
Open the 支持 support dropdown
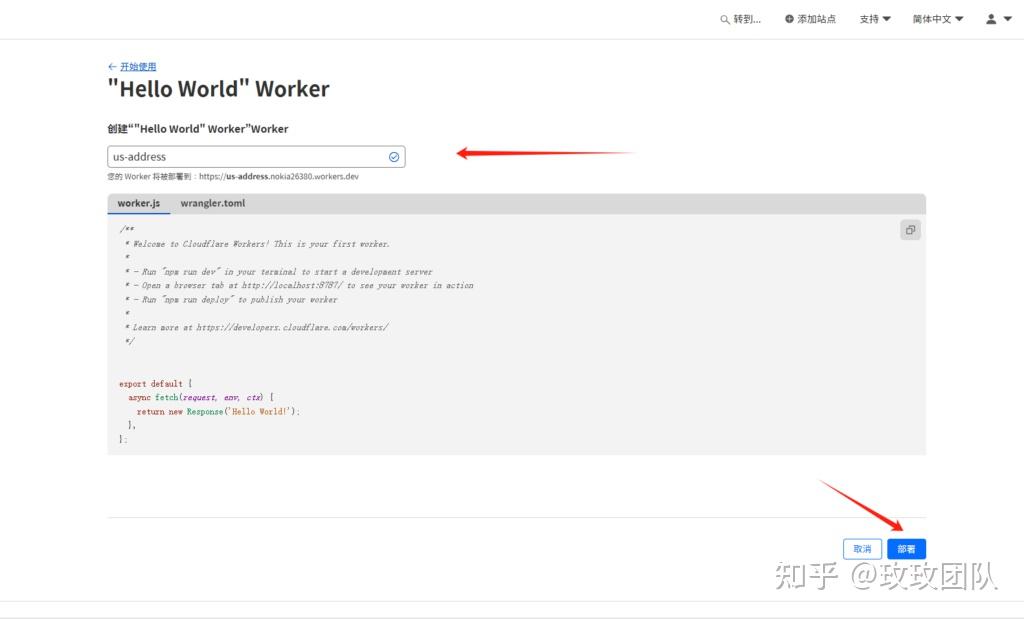(874, 18)
